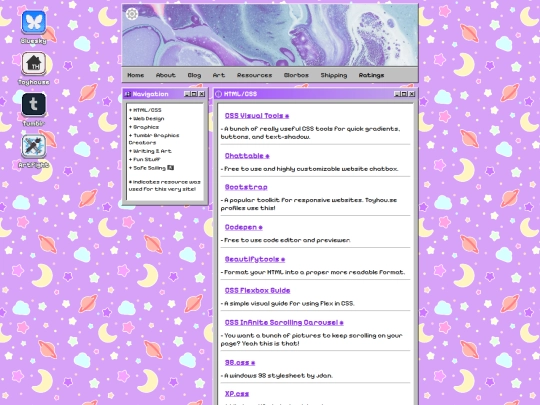
Task: Click the 'windows 98 stylesheet' description
Action: [277, 376]
